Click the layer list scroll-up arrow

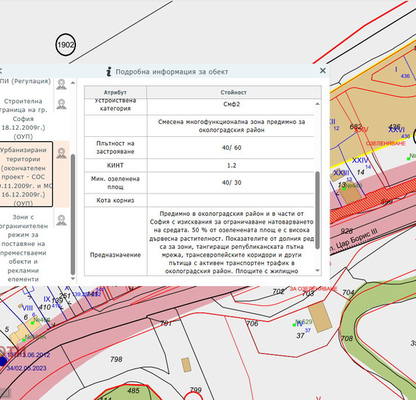pos(73,82)
